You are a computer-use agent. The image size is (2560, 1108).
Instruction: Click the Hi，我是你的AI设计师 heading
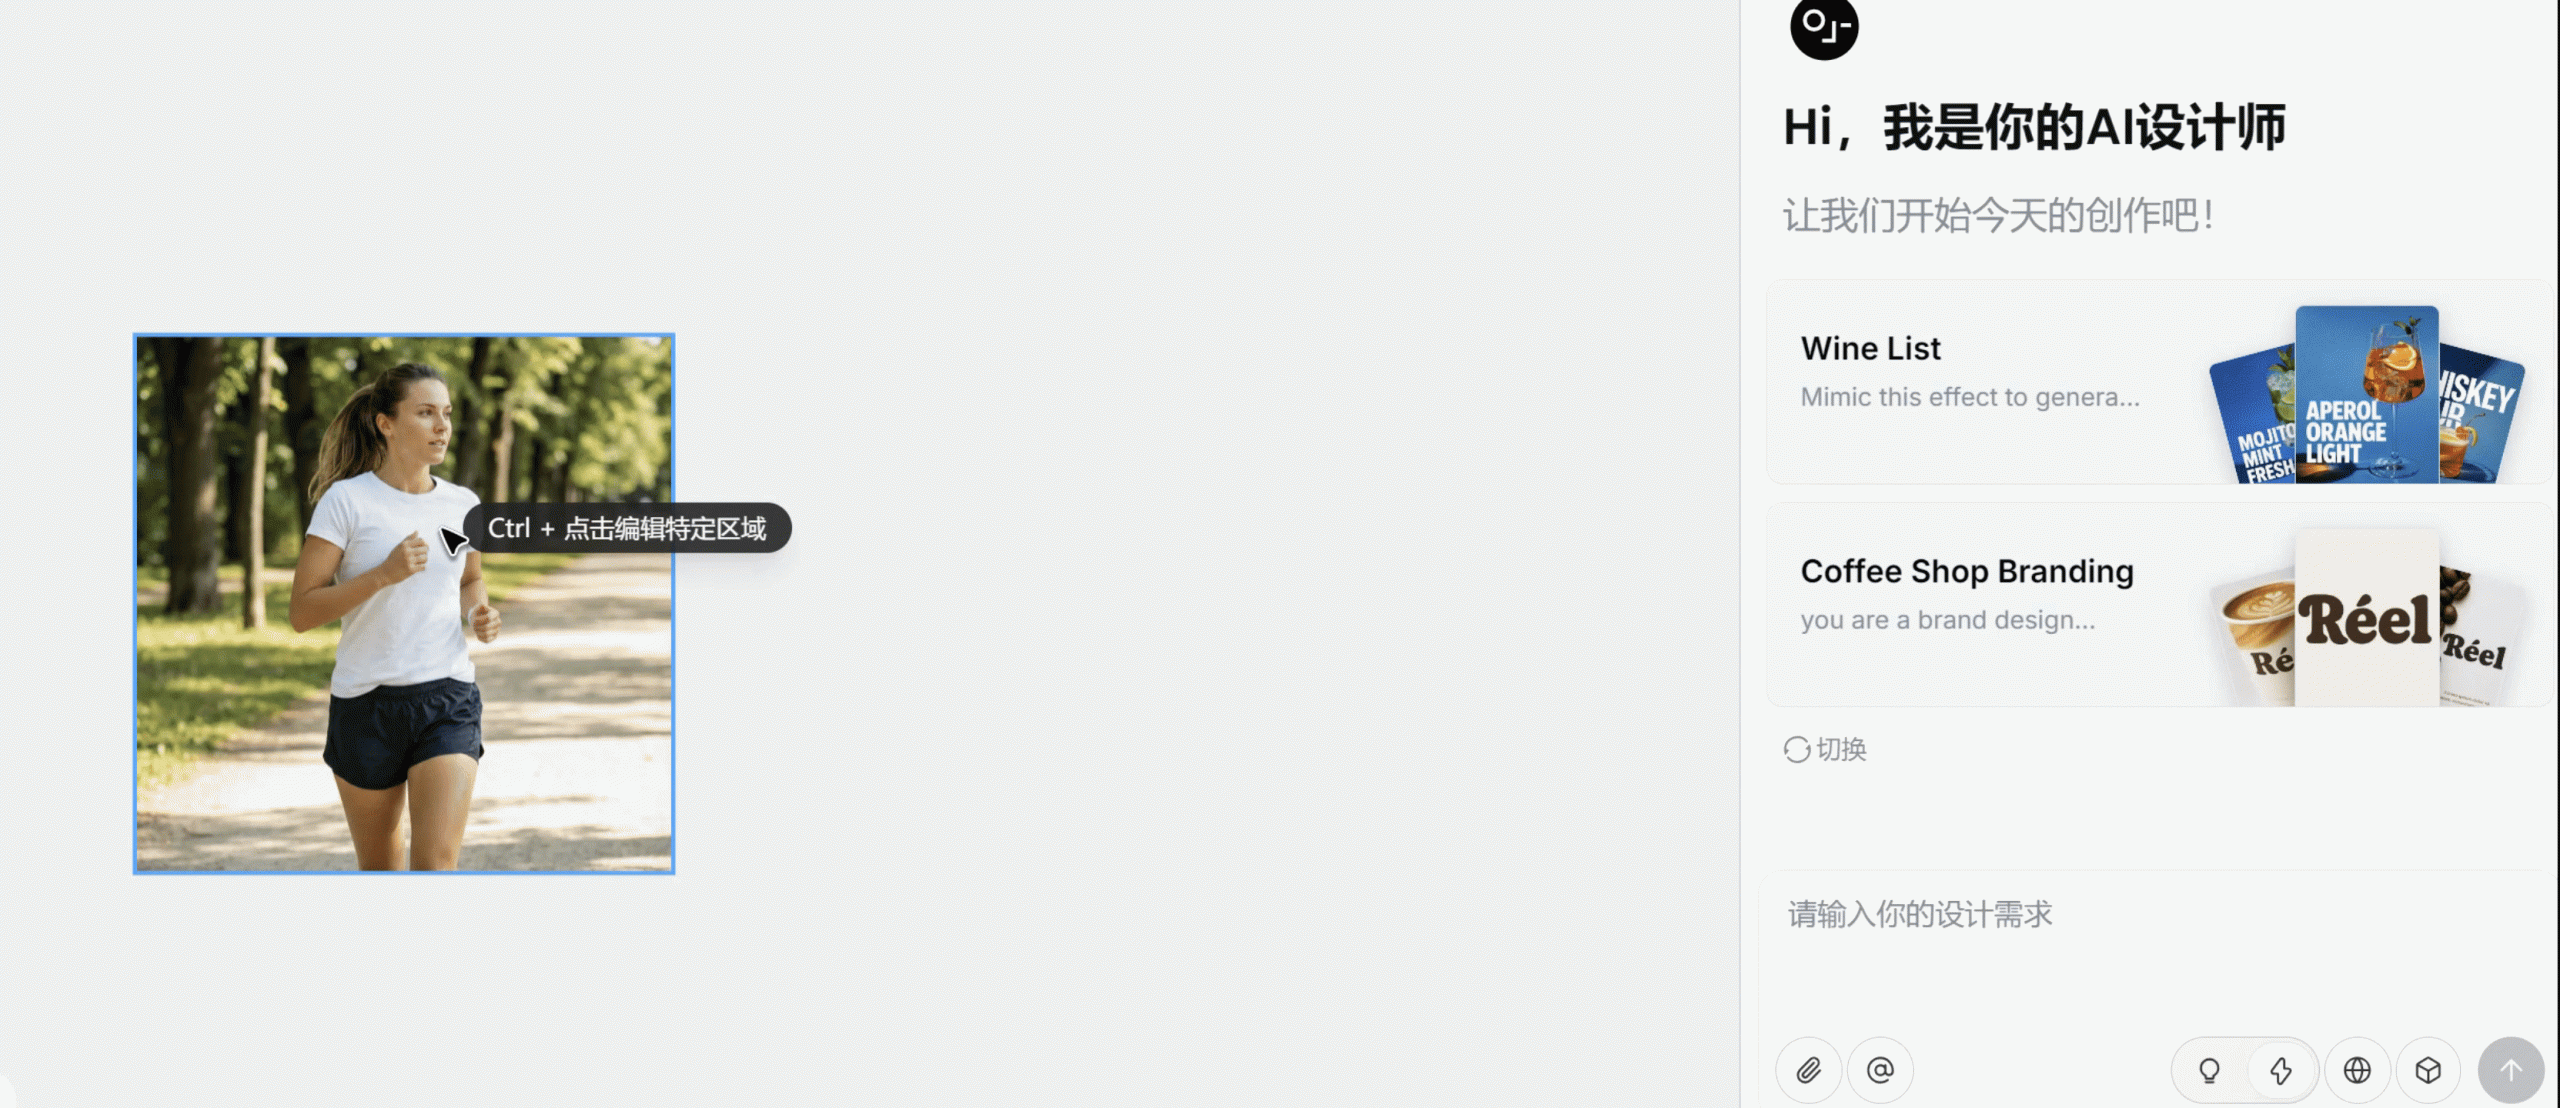tap(2034, 128)
